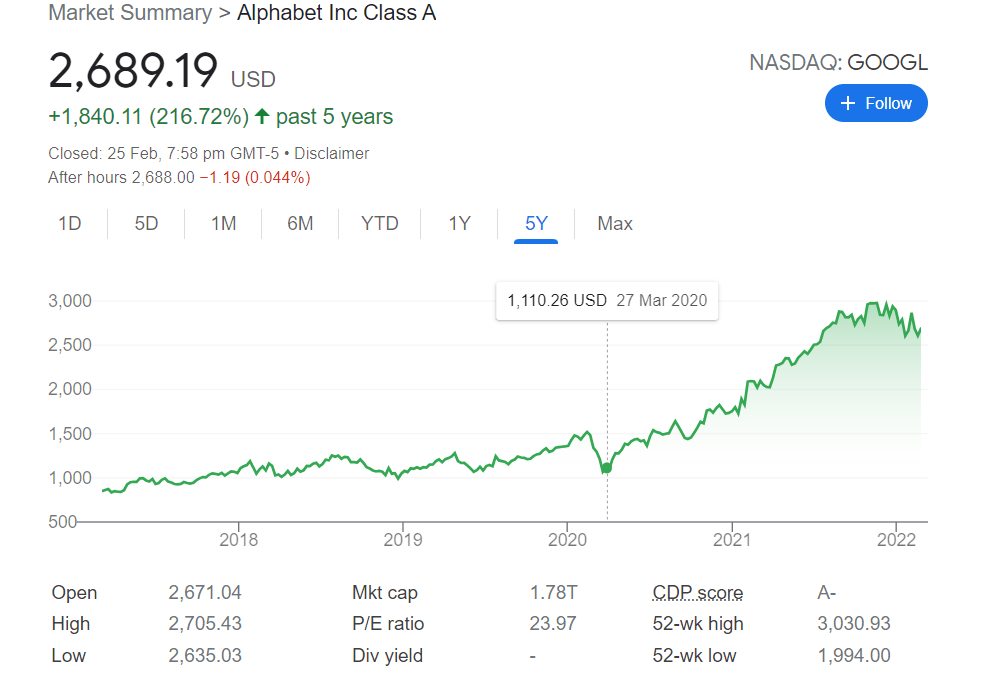Select the 1Y time range
The height and width of the screenshot is (680, 981).
coord(459,223)
